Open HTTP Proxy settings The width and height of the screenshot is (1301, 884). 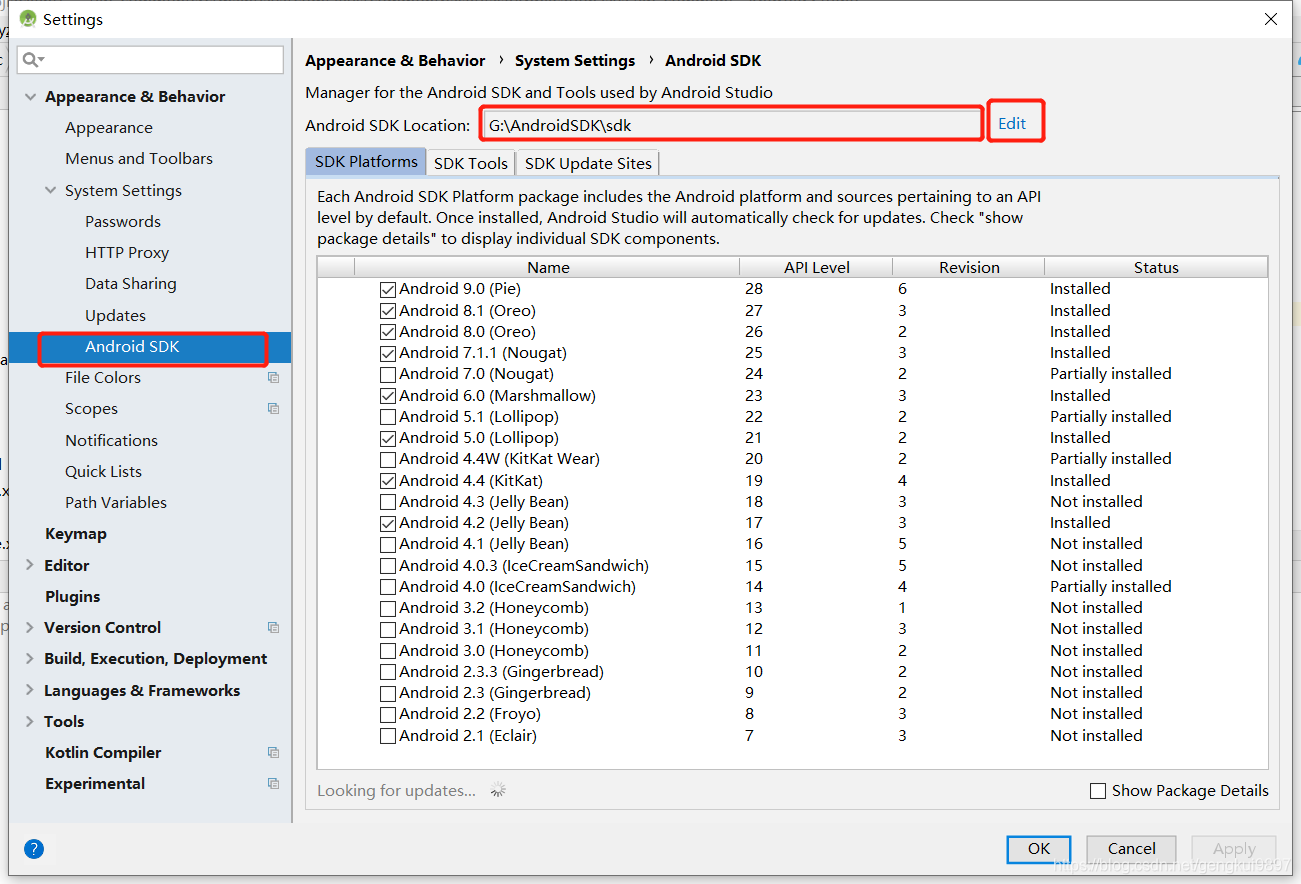click(x=127, y=253)
